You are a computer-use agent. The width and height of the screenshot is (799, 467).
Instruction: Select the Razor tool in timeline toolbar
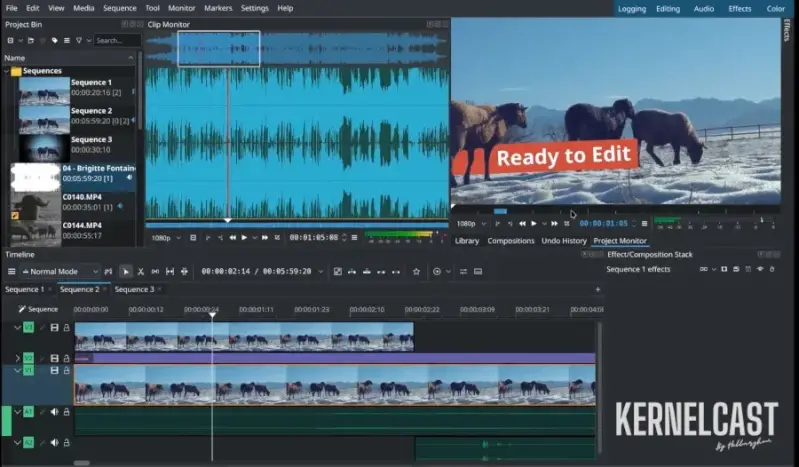pos(140,271)
